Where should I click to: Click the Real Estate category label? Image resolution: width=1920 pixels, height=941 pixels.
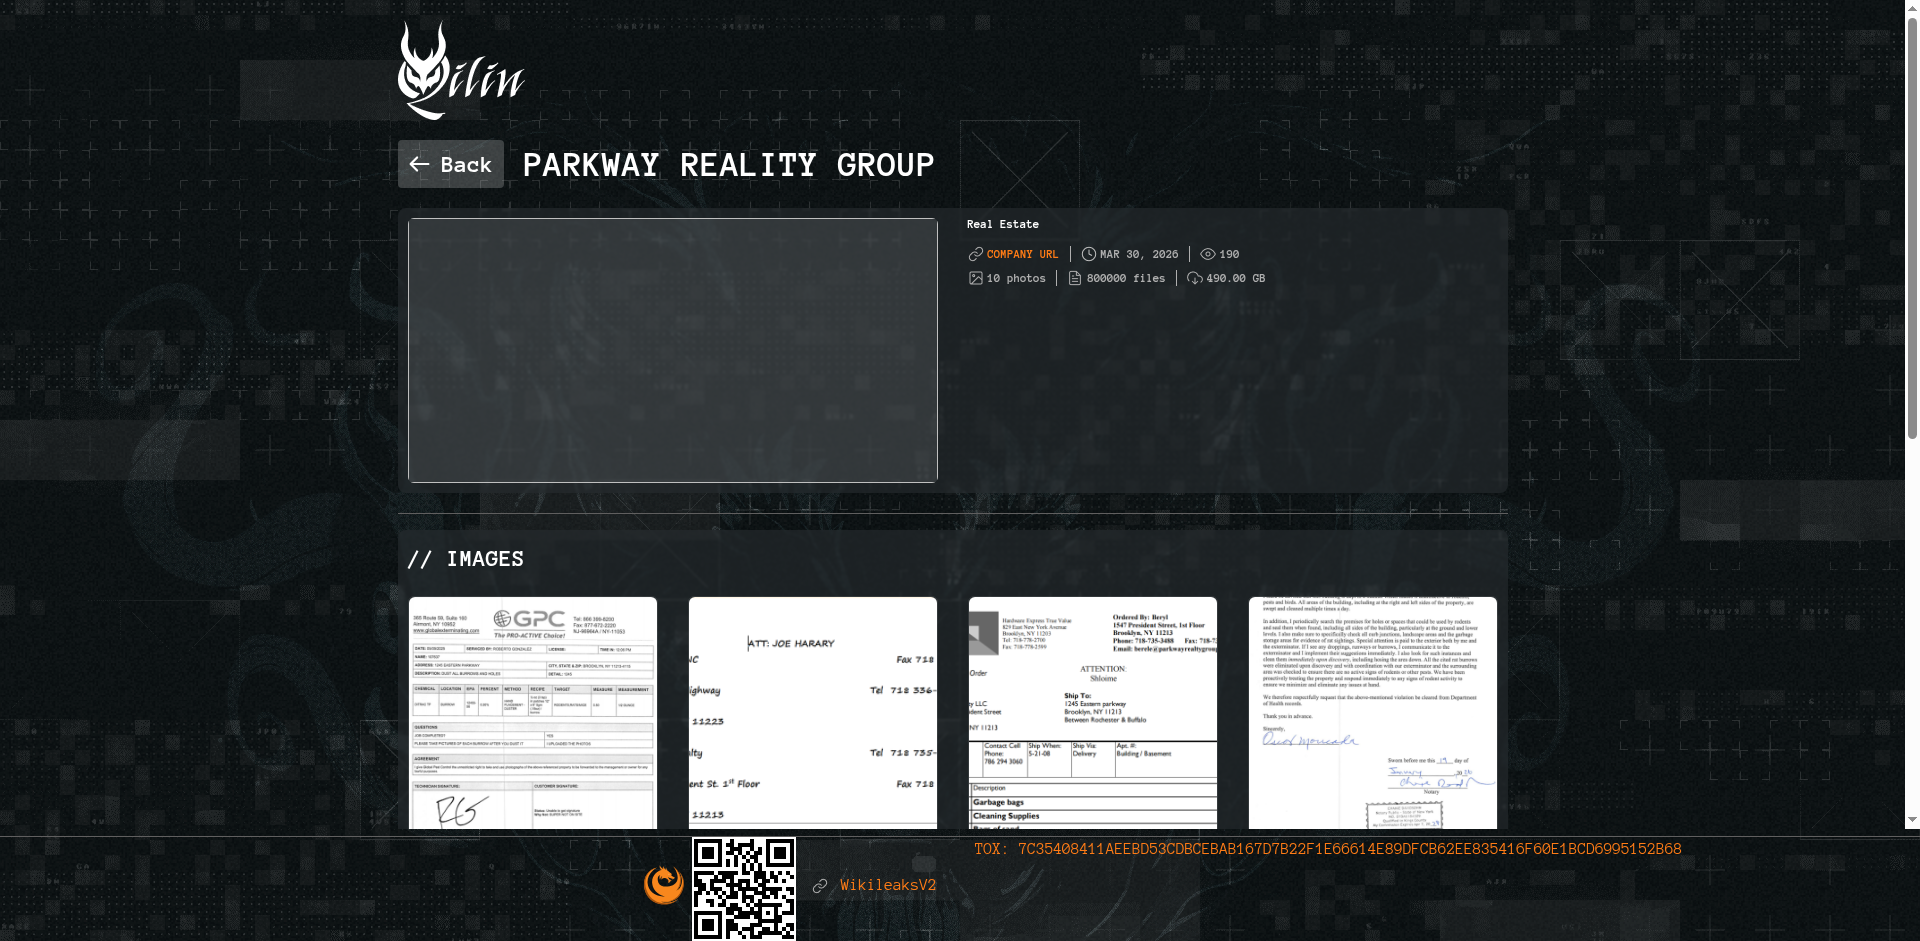click(x=1003, y=224)
